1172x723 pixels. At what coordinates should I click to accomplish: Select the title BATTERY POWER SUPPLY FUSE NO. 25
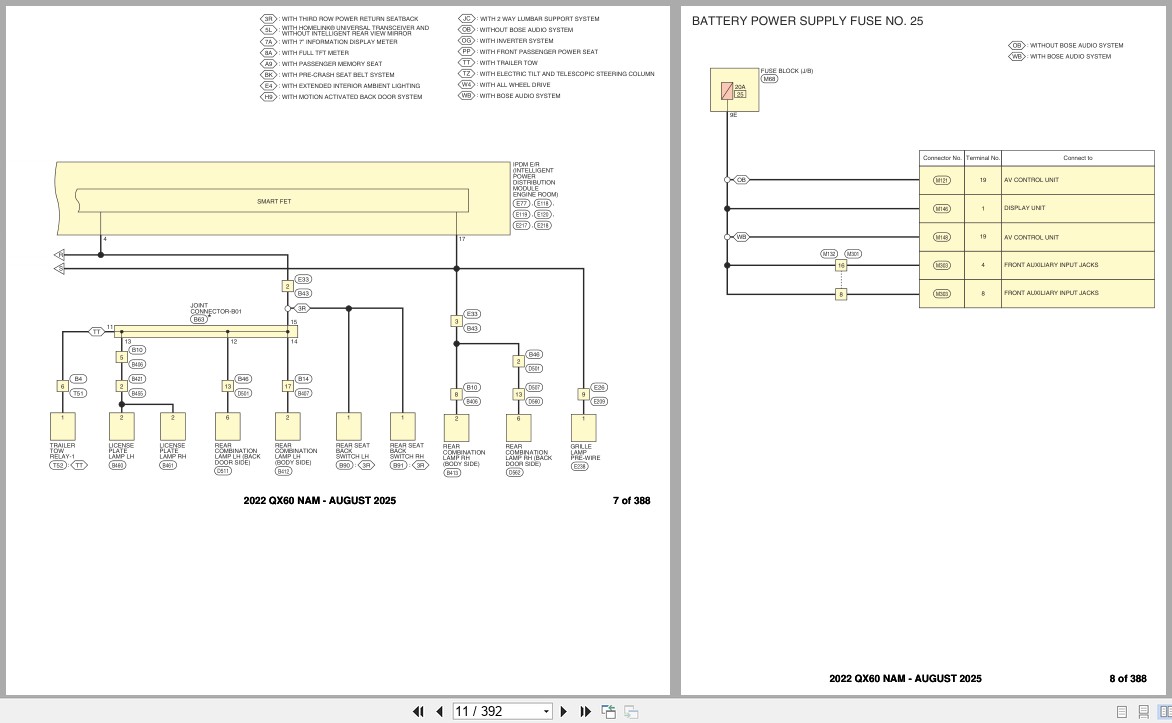(x=807, y=21)
